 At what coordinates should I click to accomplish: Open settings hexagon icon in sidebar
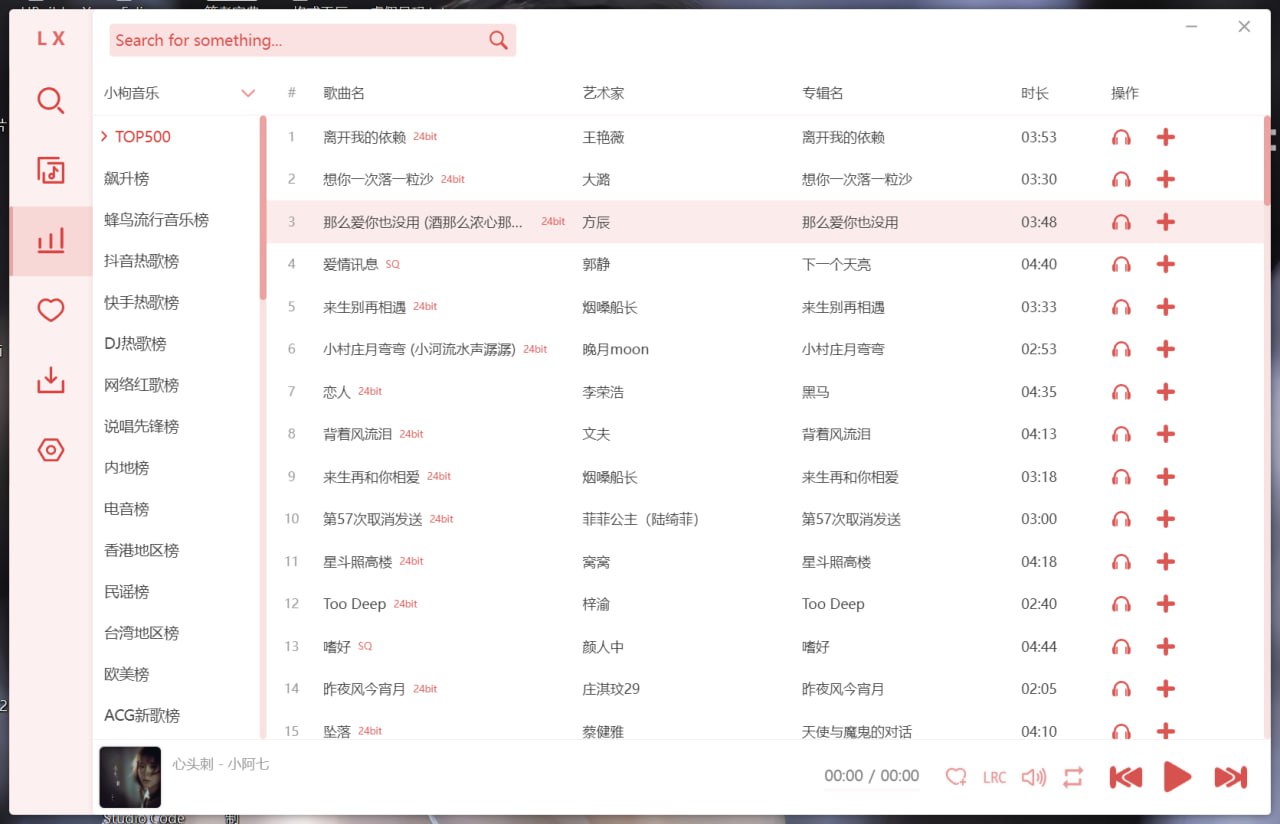point(51,450)
